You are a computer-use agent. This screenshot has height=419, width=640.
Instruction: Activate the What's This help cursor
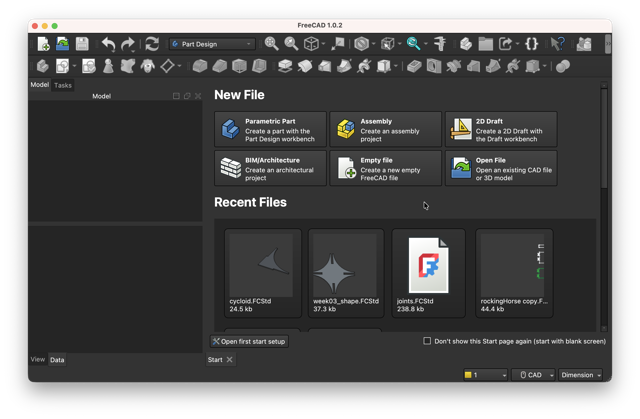[x=557, y=44]
